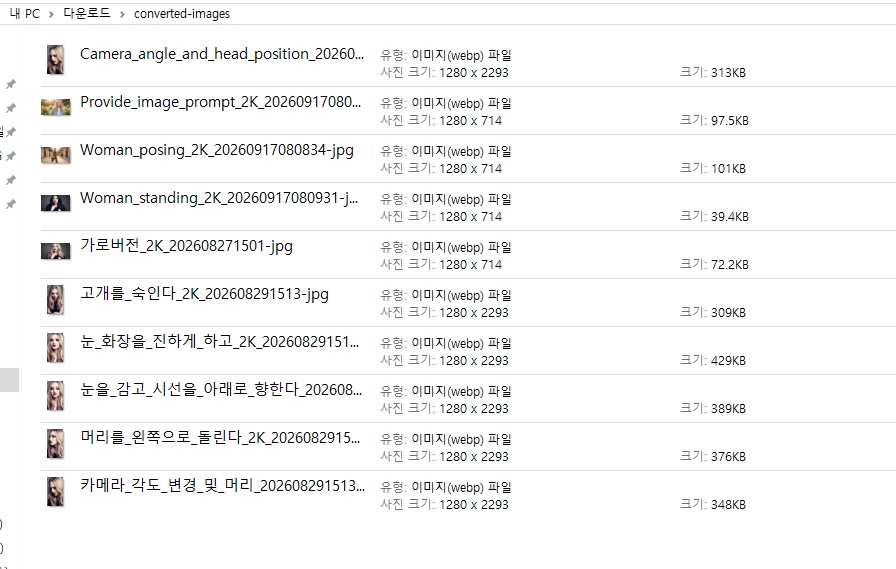Click 1280 x 2293 dimensions of 고개를_숙인다 row
This screenshot has height=569, width=896.
coord(474,312)
